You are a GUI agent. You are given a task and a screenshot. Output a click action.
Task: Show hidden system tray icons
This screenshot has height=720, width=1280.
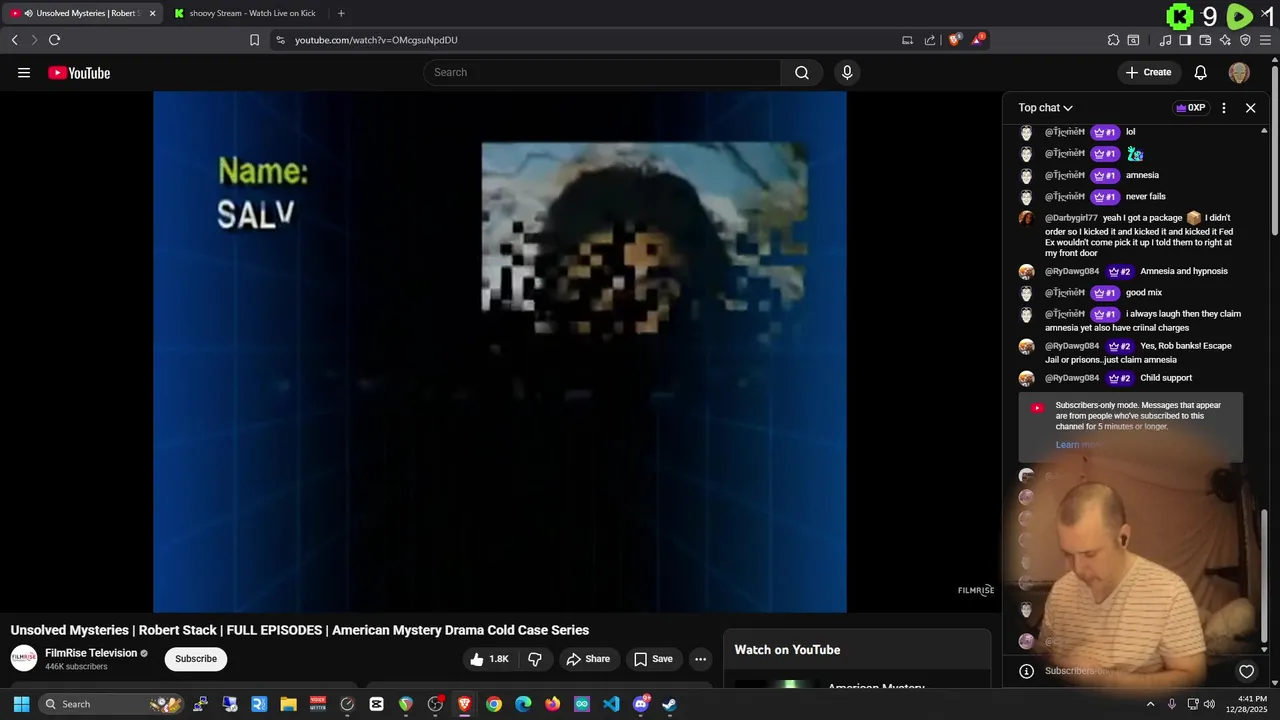click(x=1150, y=704)
